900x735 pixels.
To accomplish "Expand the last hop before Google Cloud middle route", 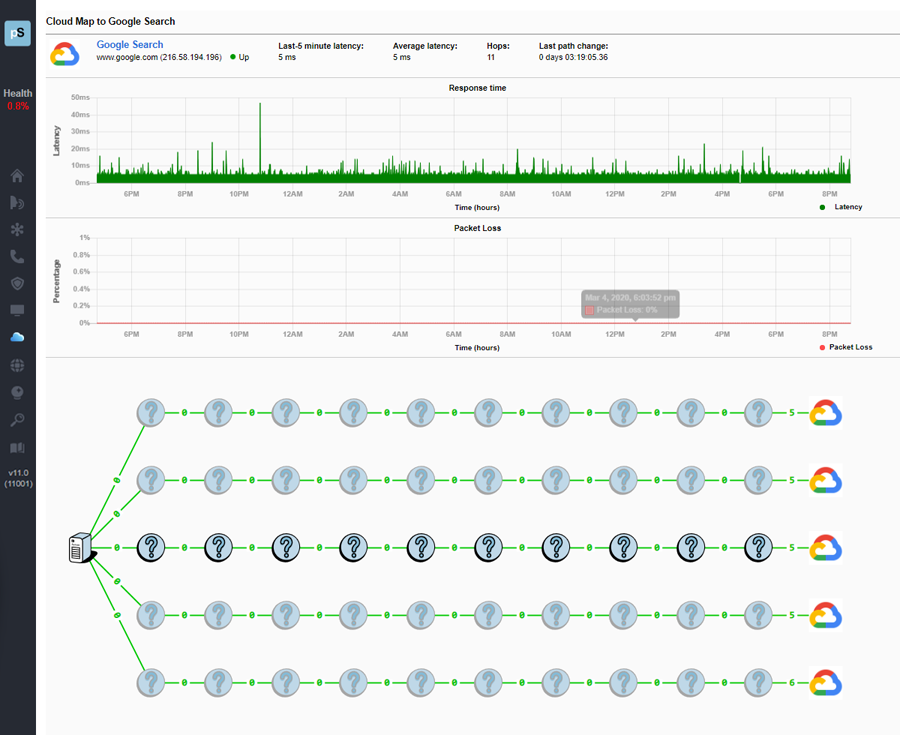I will pos(757,548).
